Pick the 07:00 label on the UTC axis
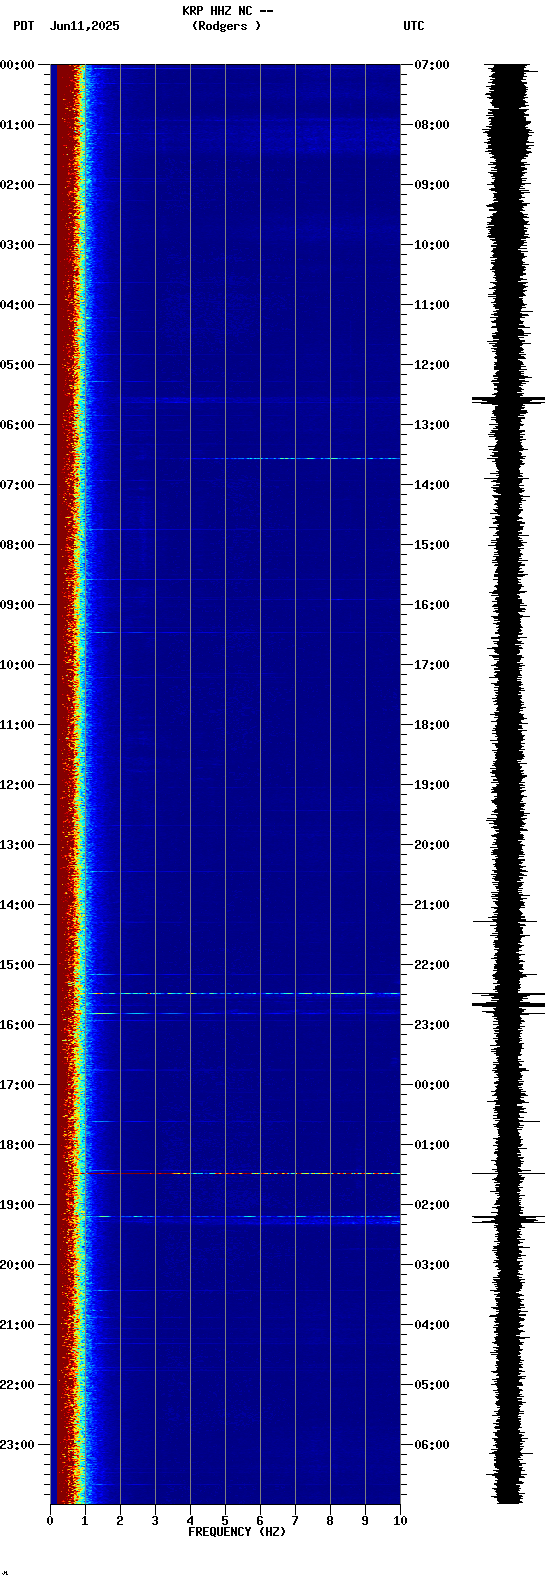The width and height of the screenshot is (552, 1584). pyautogui.click(x=432, y=65)
